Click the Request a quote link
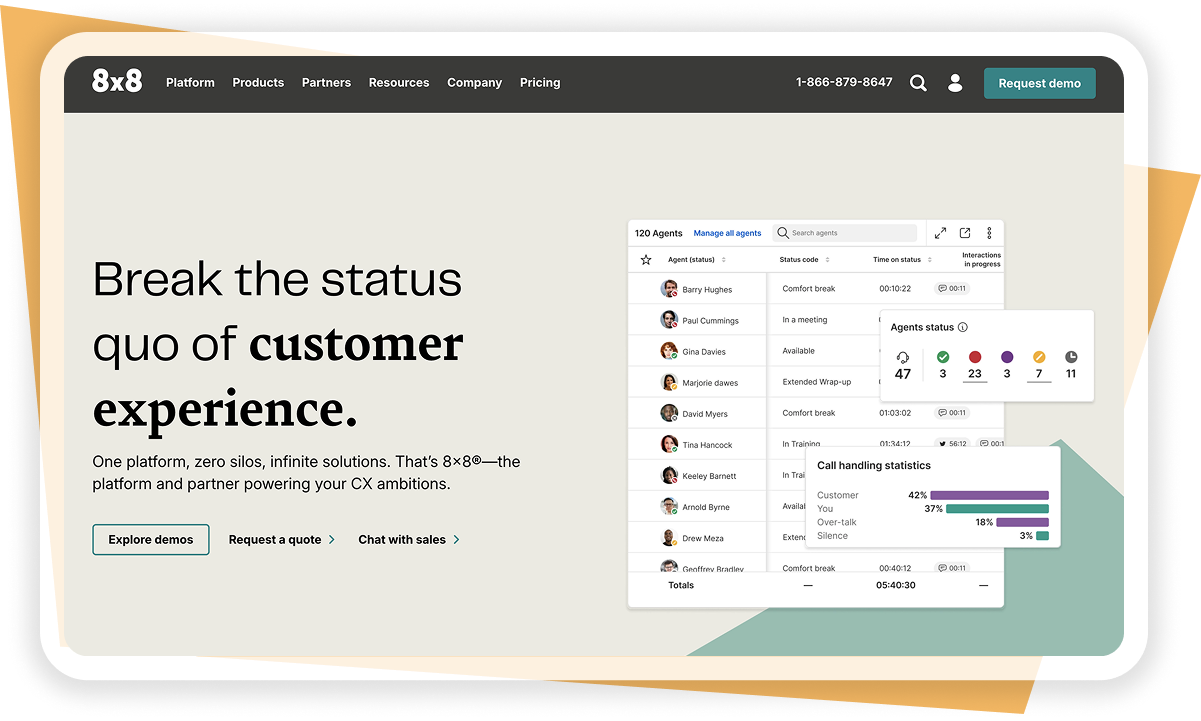The image size is (1201, 721). pos(275,539)
